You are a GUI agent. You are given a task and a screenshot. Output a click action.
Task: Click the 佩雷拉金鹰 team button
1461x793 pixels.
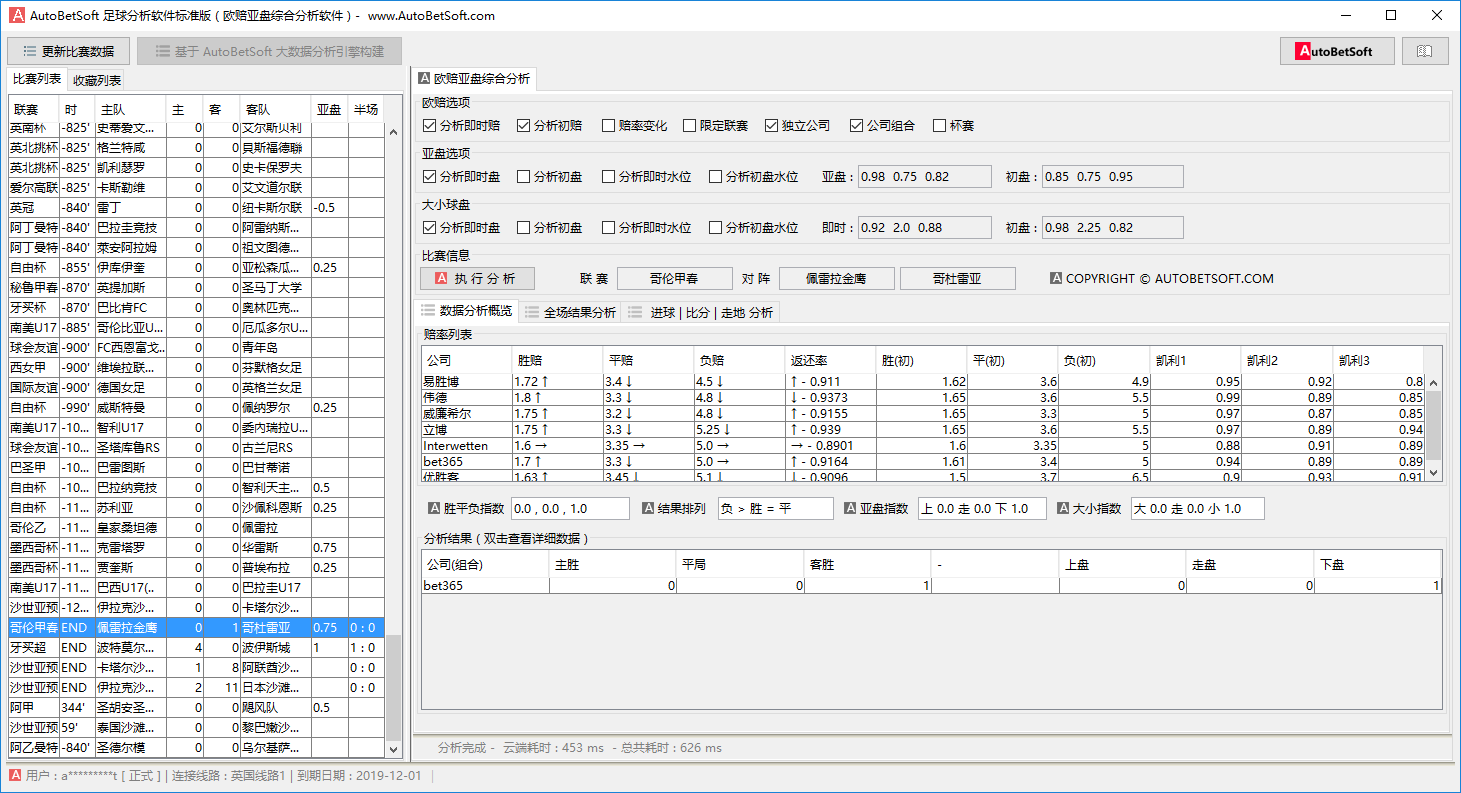point(836,279)
